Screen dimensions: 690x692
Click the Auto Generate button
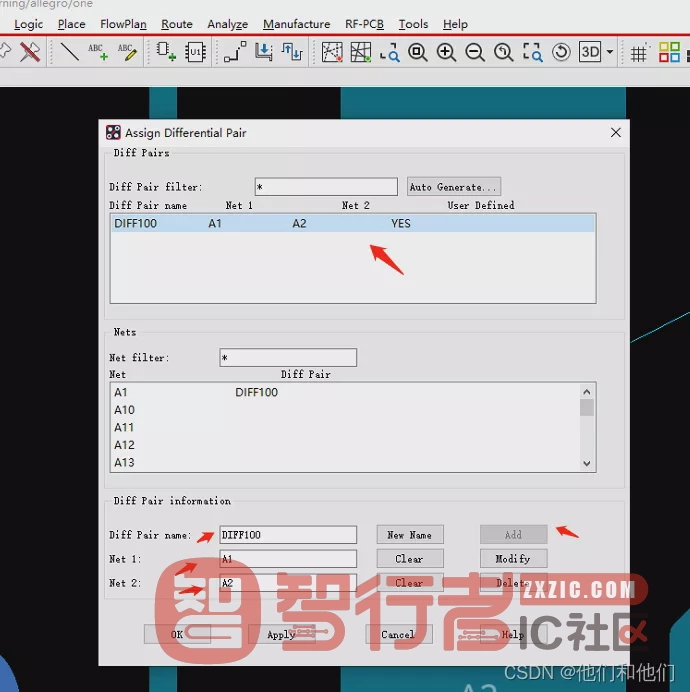tap(454, 187)
